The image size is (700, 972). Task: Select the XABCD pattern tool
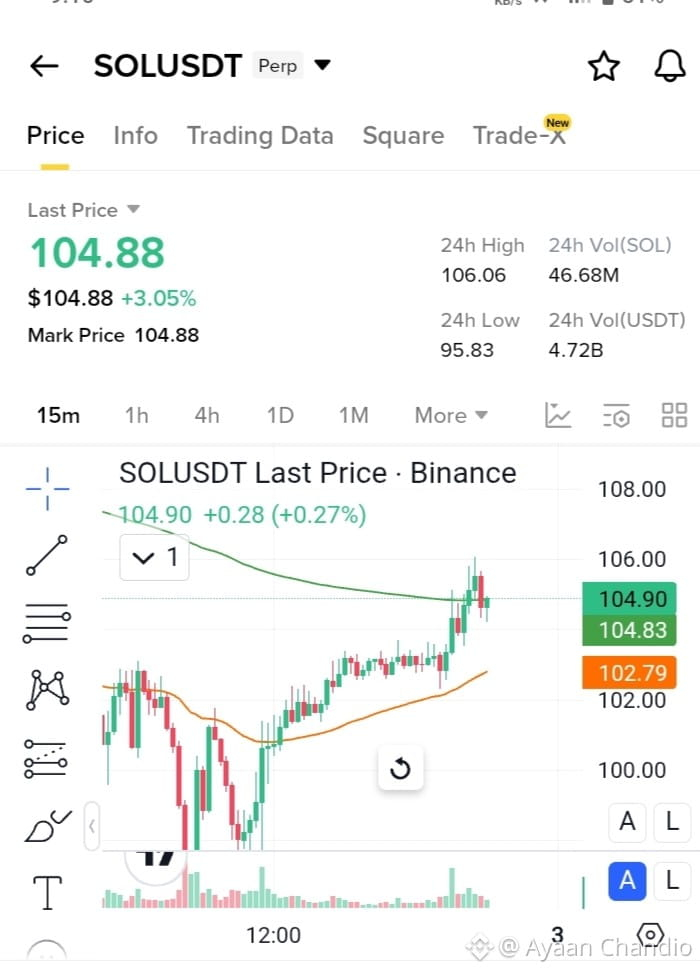pos(47,689)
